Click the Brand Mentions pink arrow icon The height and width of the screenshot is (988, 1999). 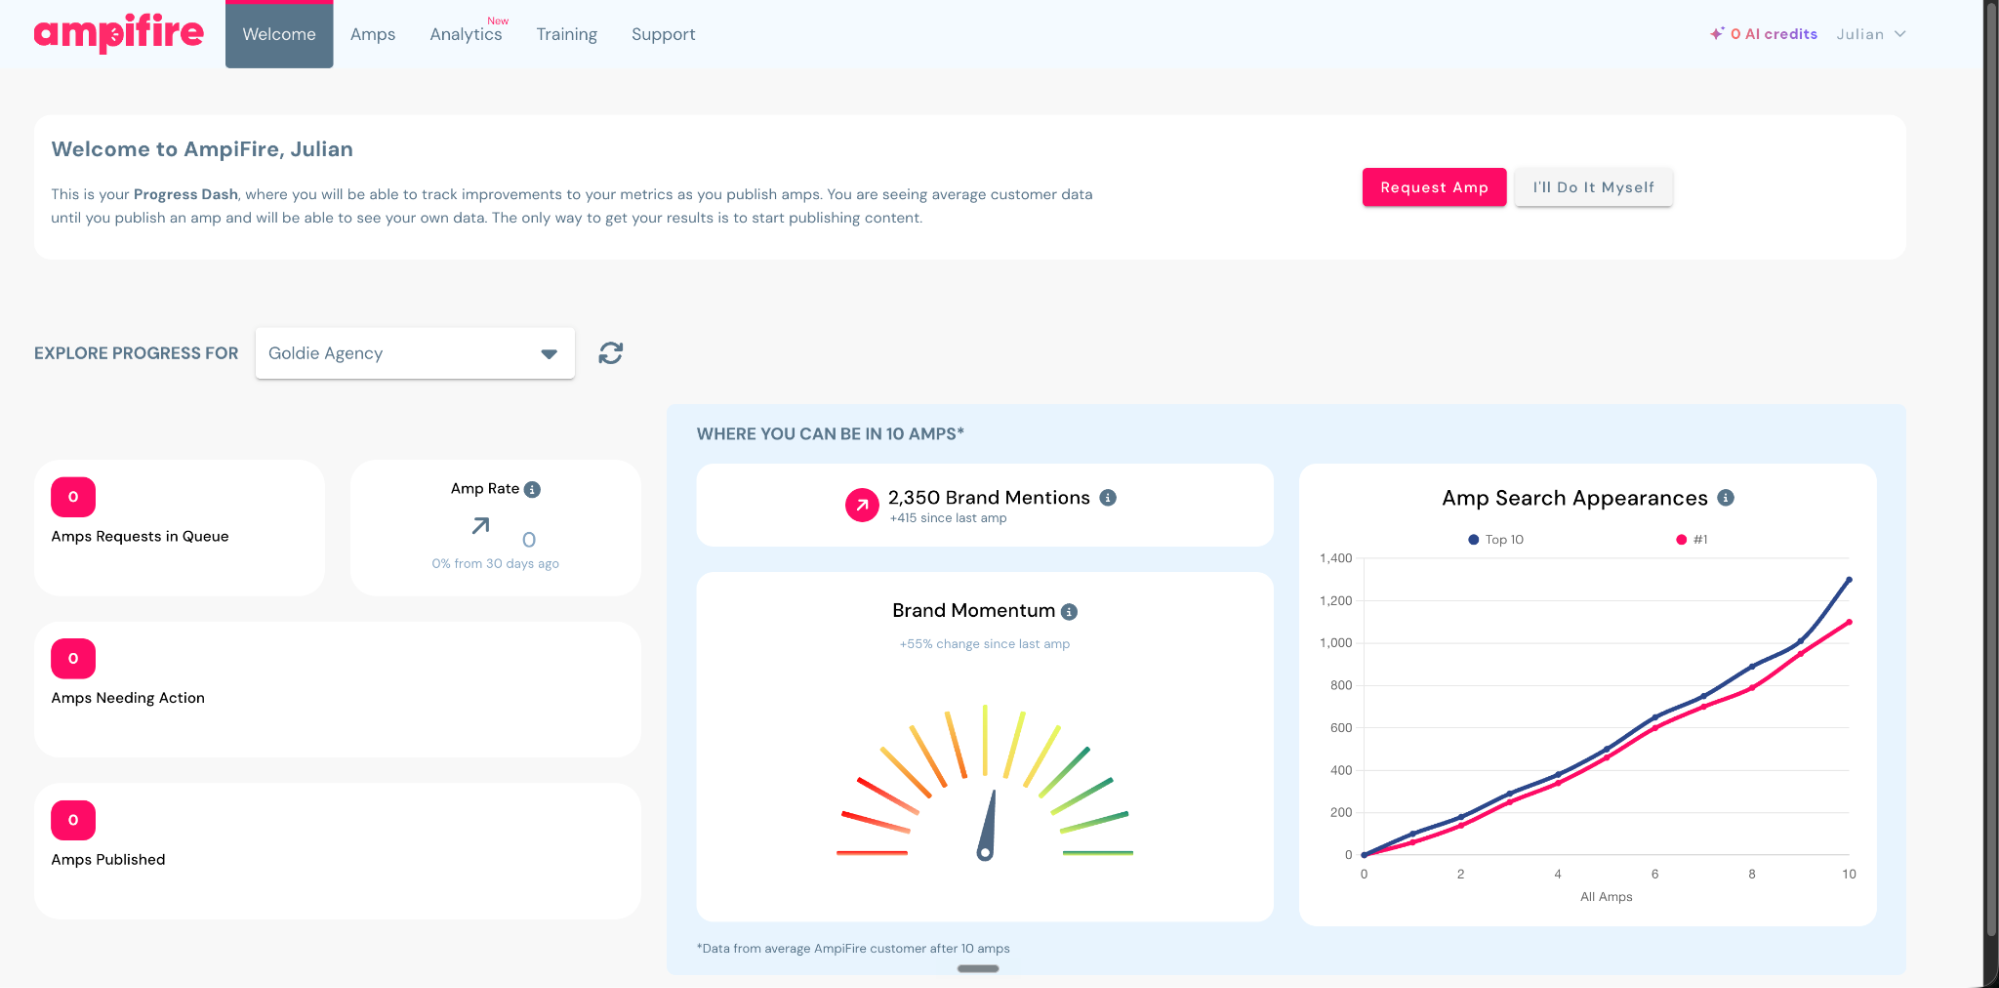tap(862, 505)
